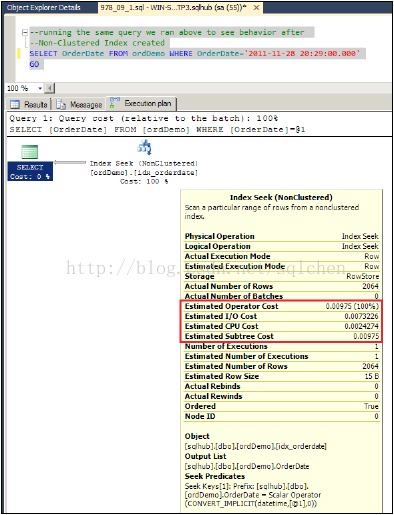
Task: Click the Node ID row
Action: (x=282, y=416)
